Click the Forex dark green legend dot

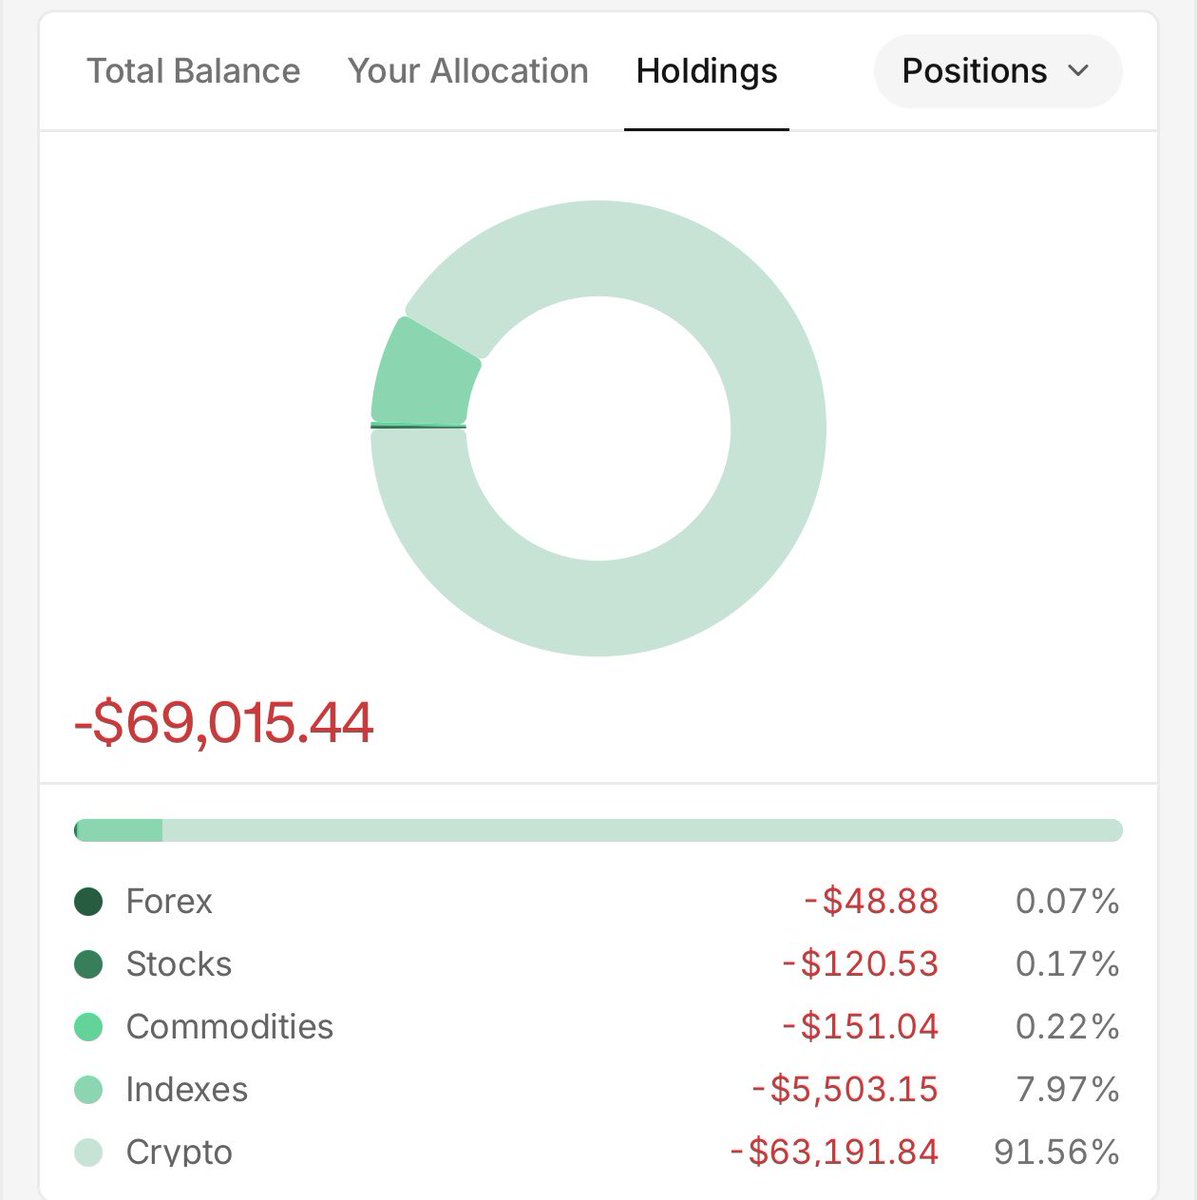[x=89, y=902]
